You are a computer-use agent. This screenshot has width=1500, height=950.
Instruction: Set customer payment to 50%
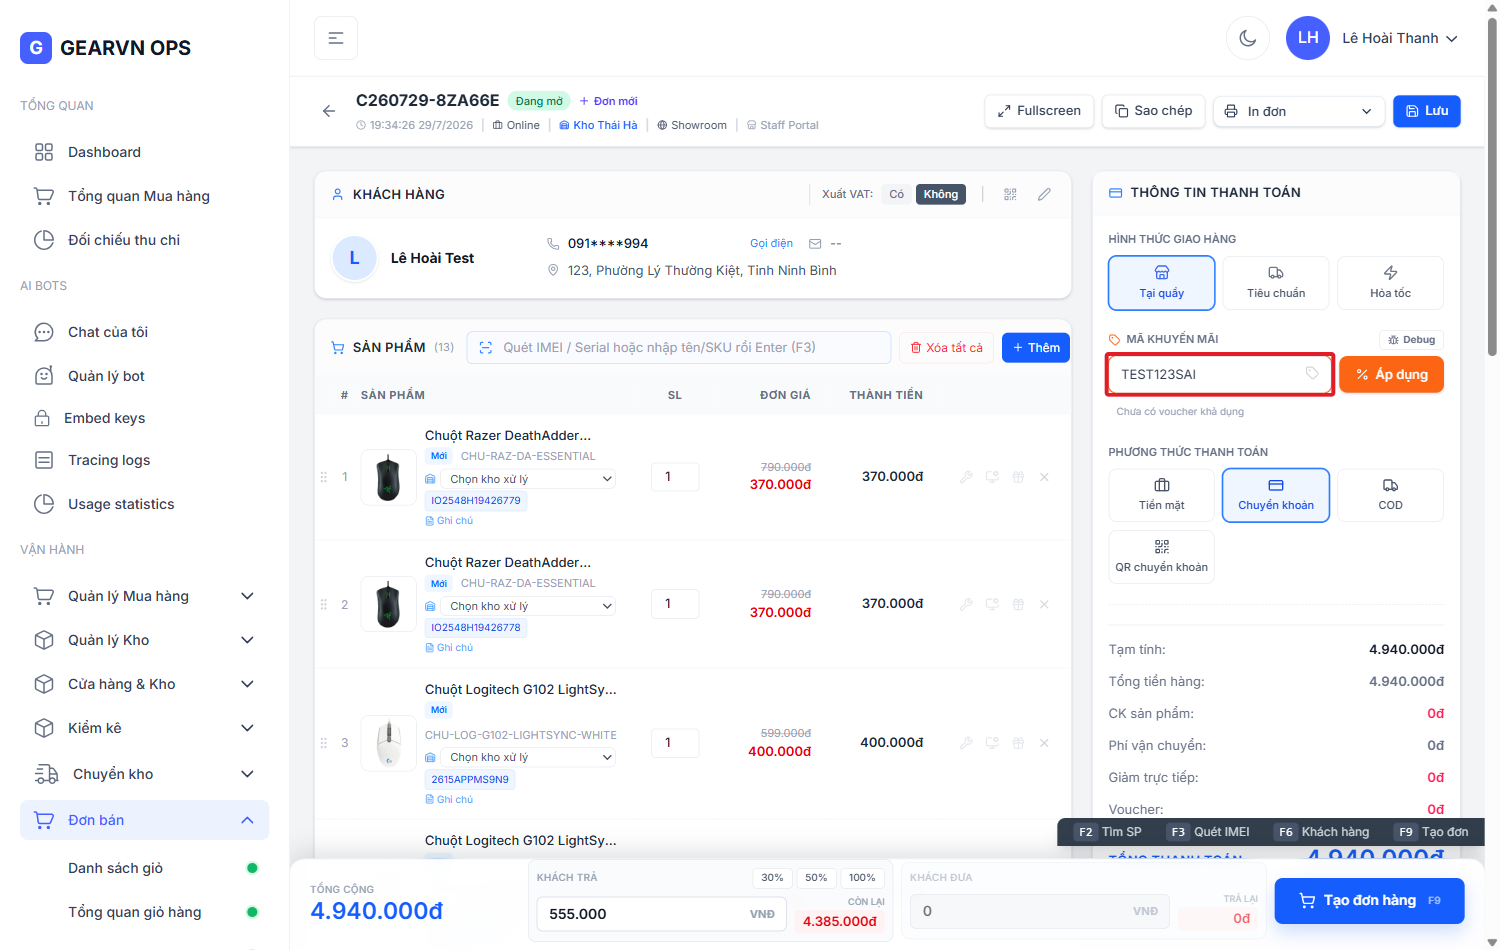click(816, 878)
